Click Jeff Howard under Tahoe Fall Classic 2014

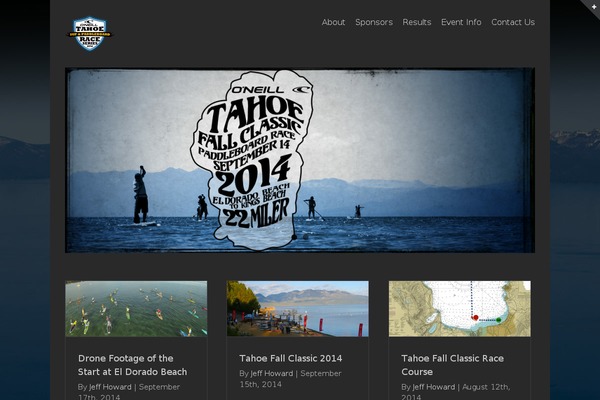coord(272,373)
